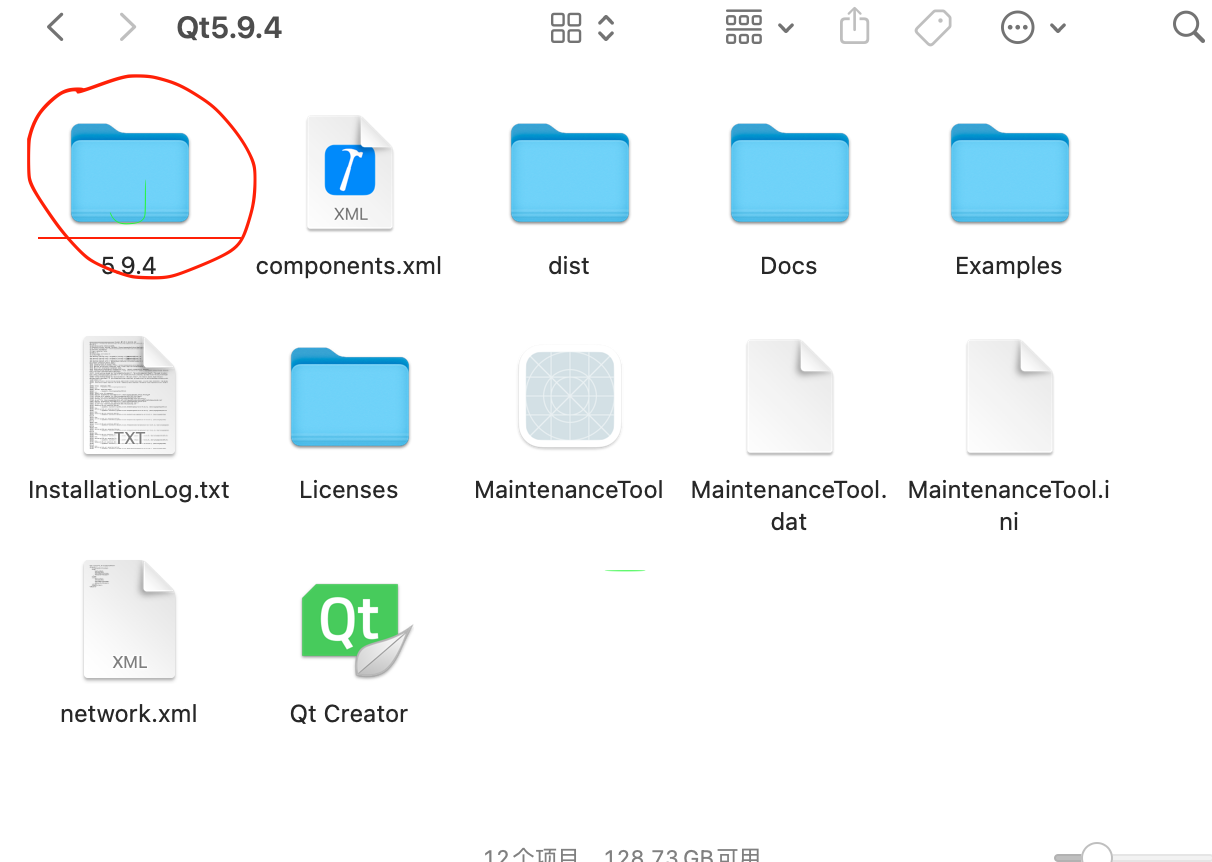Select the network.xml file
Image resolution: width=1212 pixels, height=862 pixels.
pos(129,620)
